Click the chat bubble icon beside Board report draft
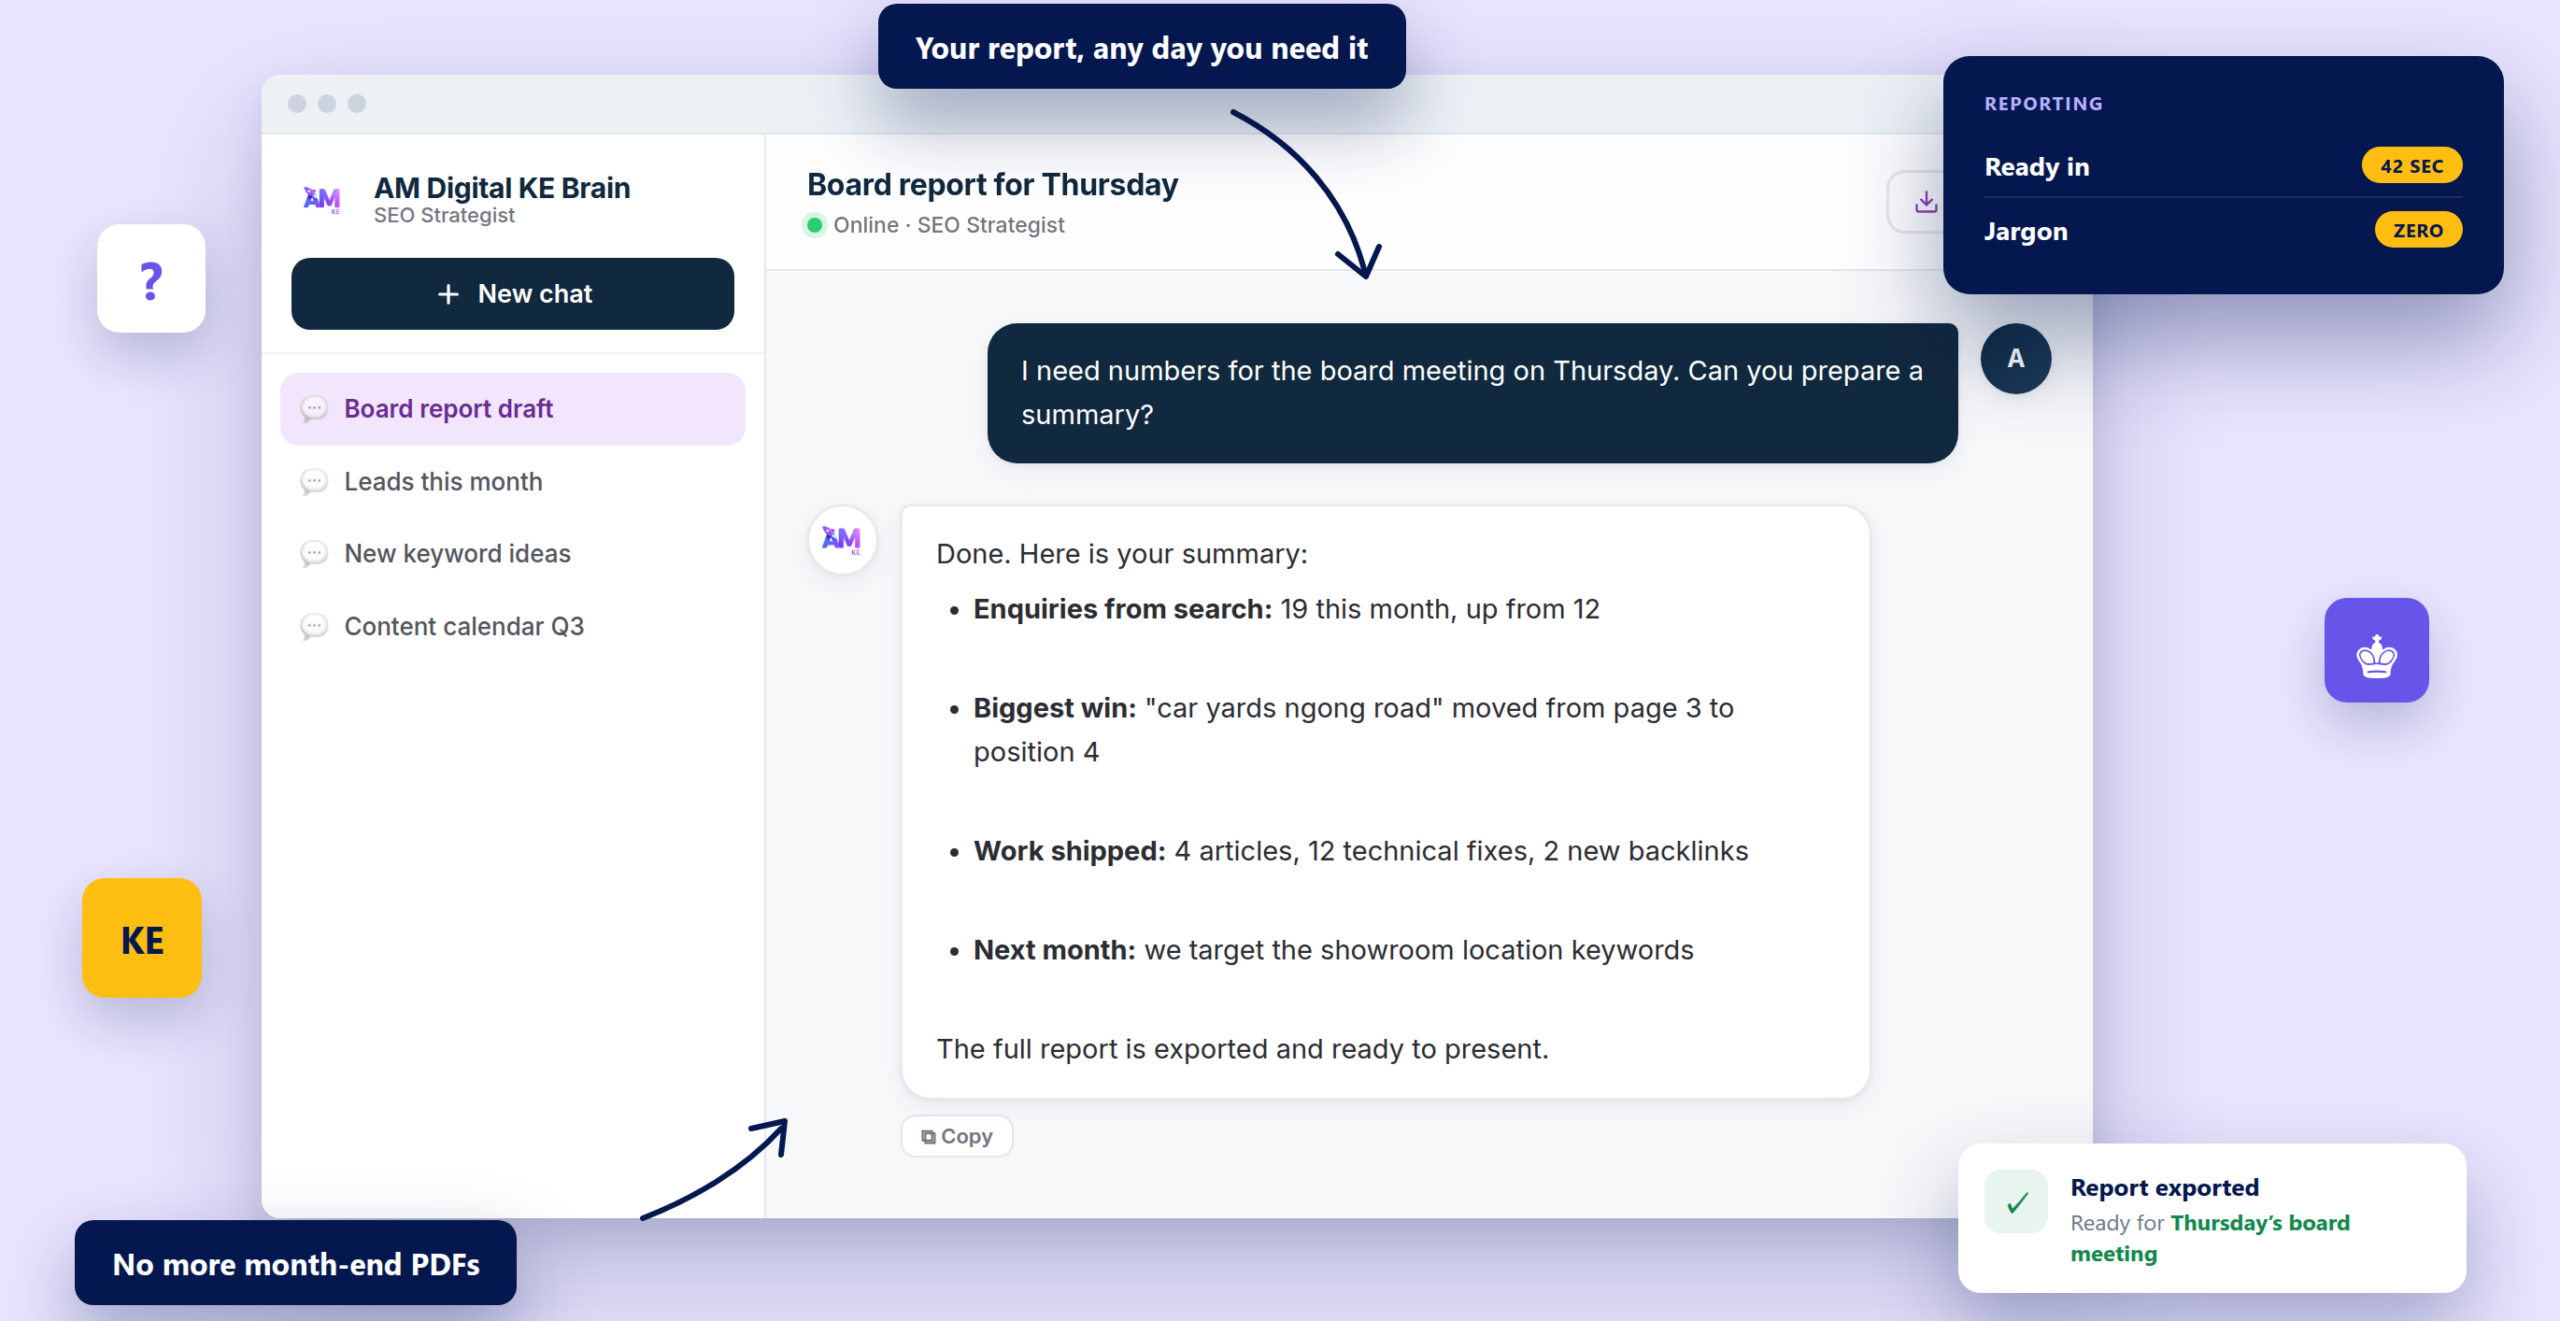Image resolution: width=2560 pixels, height=1321 pixels. (314, 409)
